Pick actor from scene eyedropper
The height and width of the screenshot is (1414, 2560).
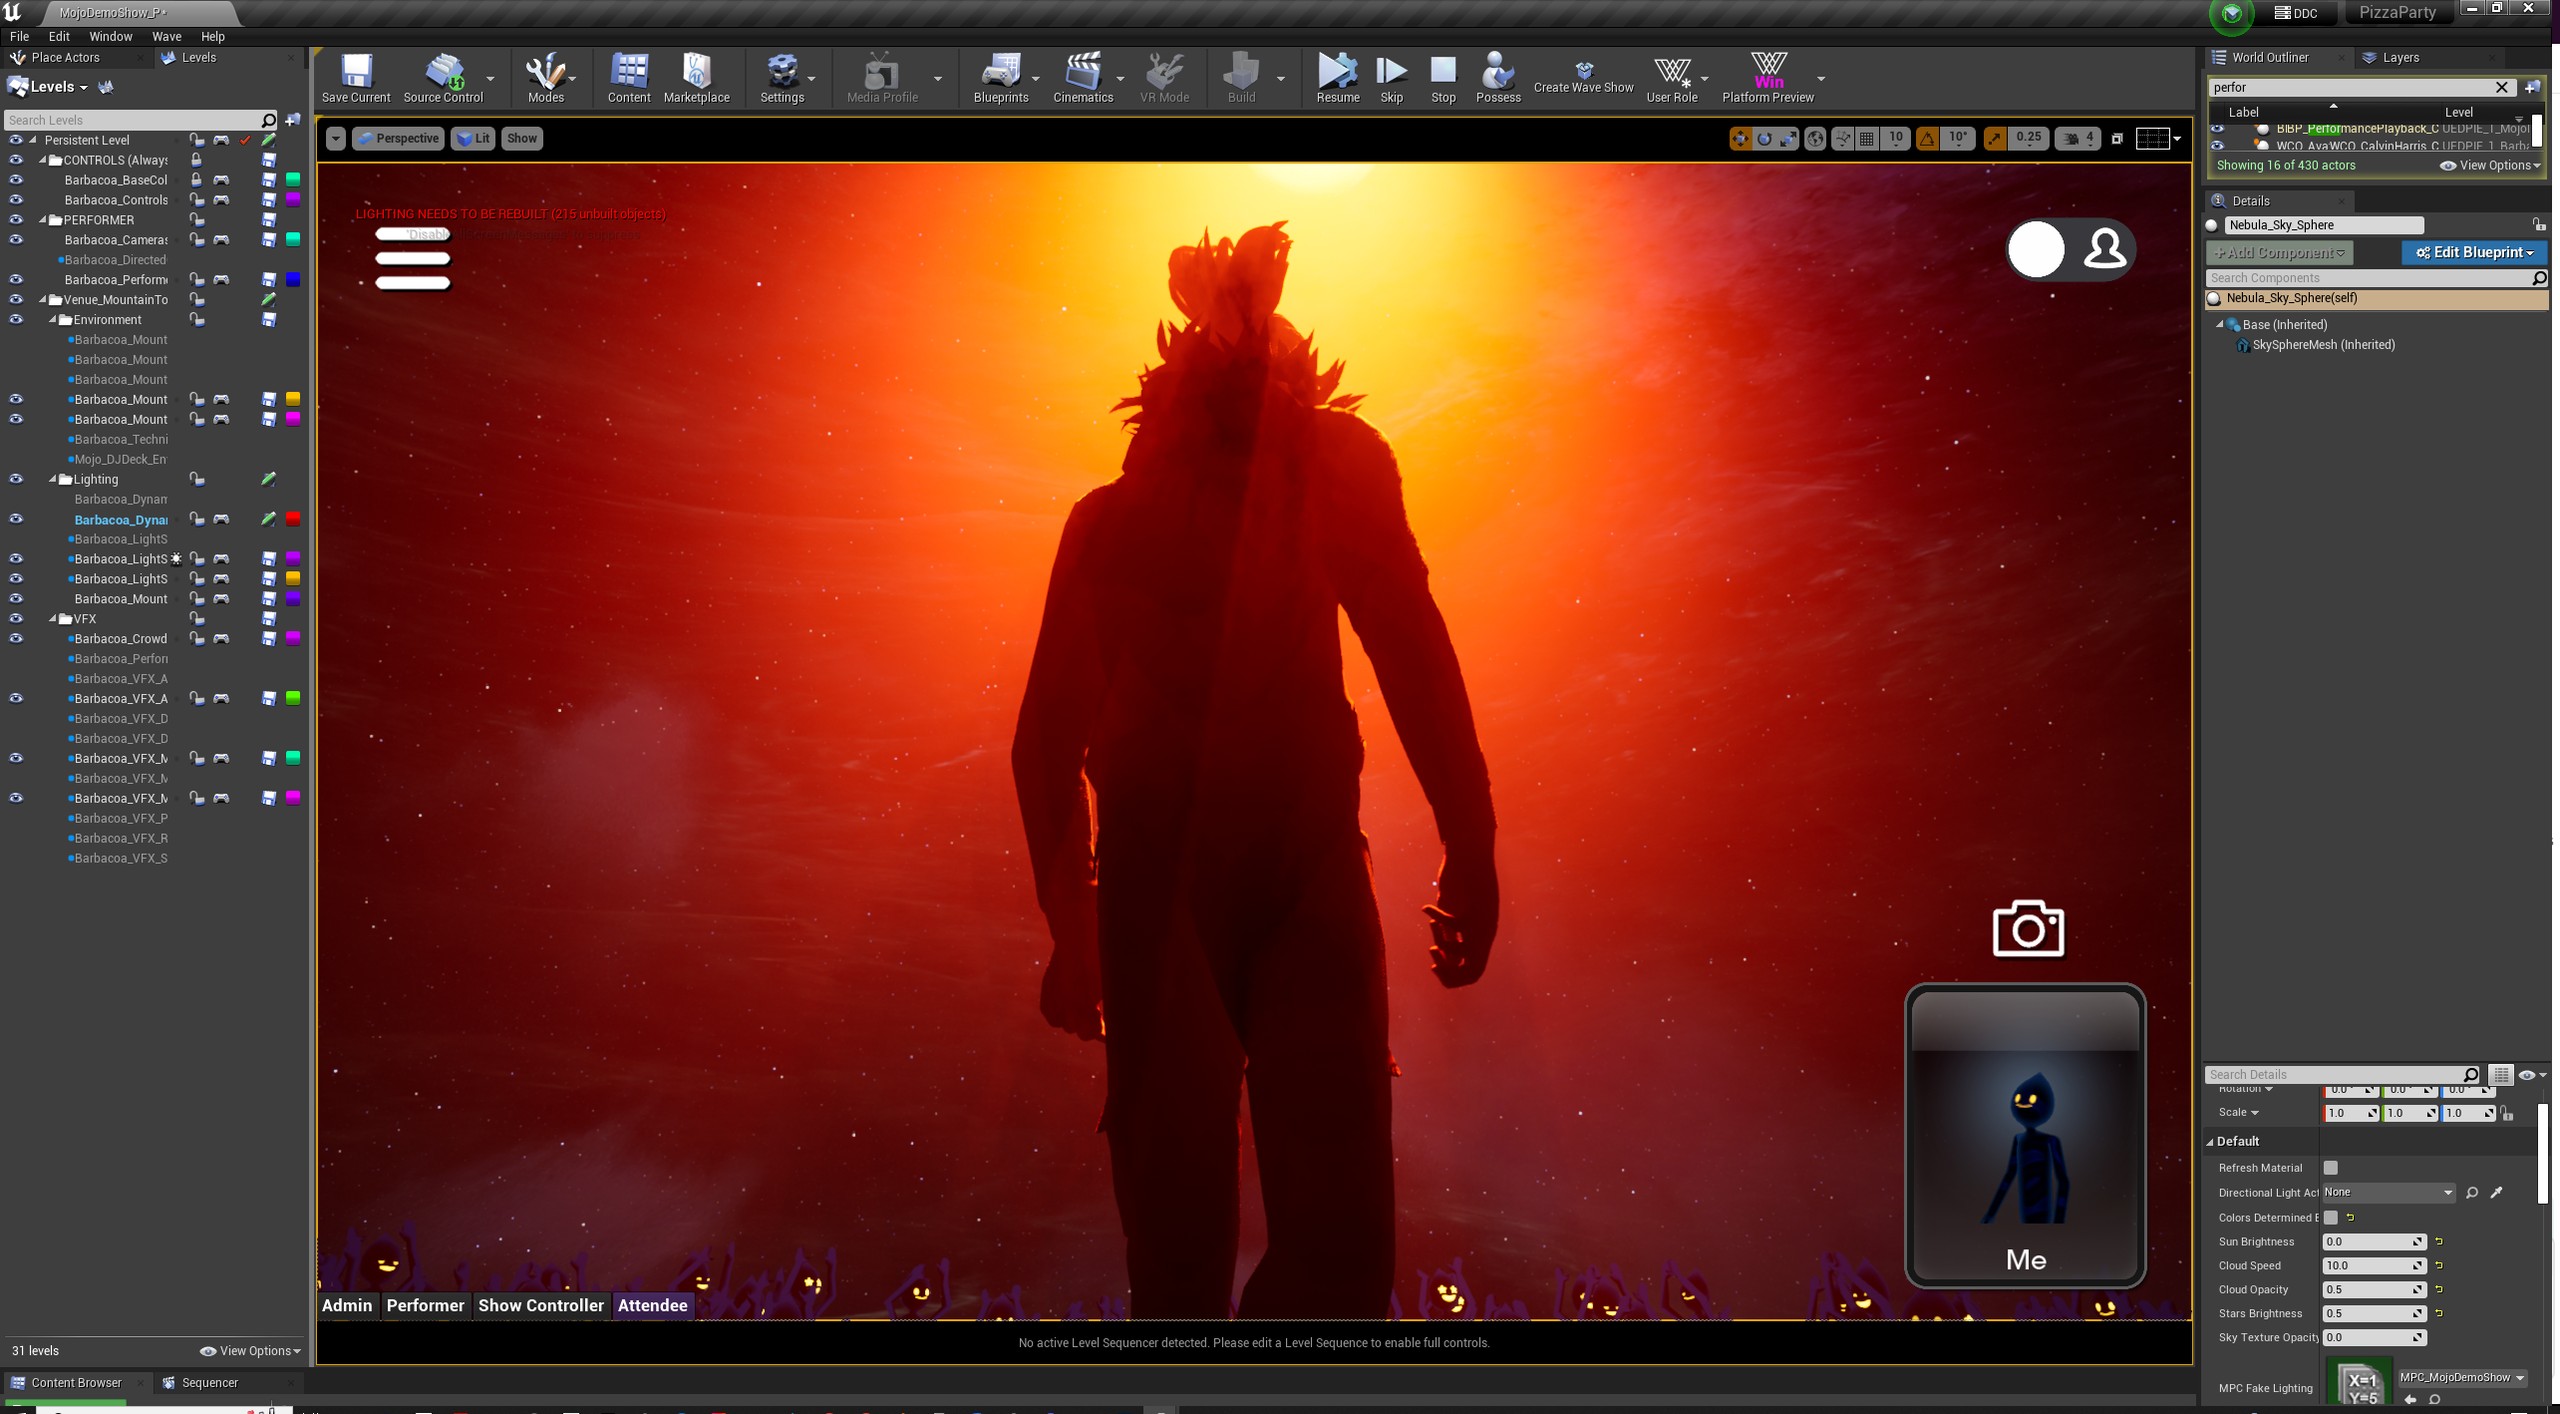[x=2497, y=1193]
